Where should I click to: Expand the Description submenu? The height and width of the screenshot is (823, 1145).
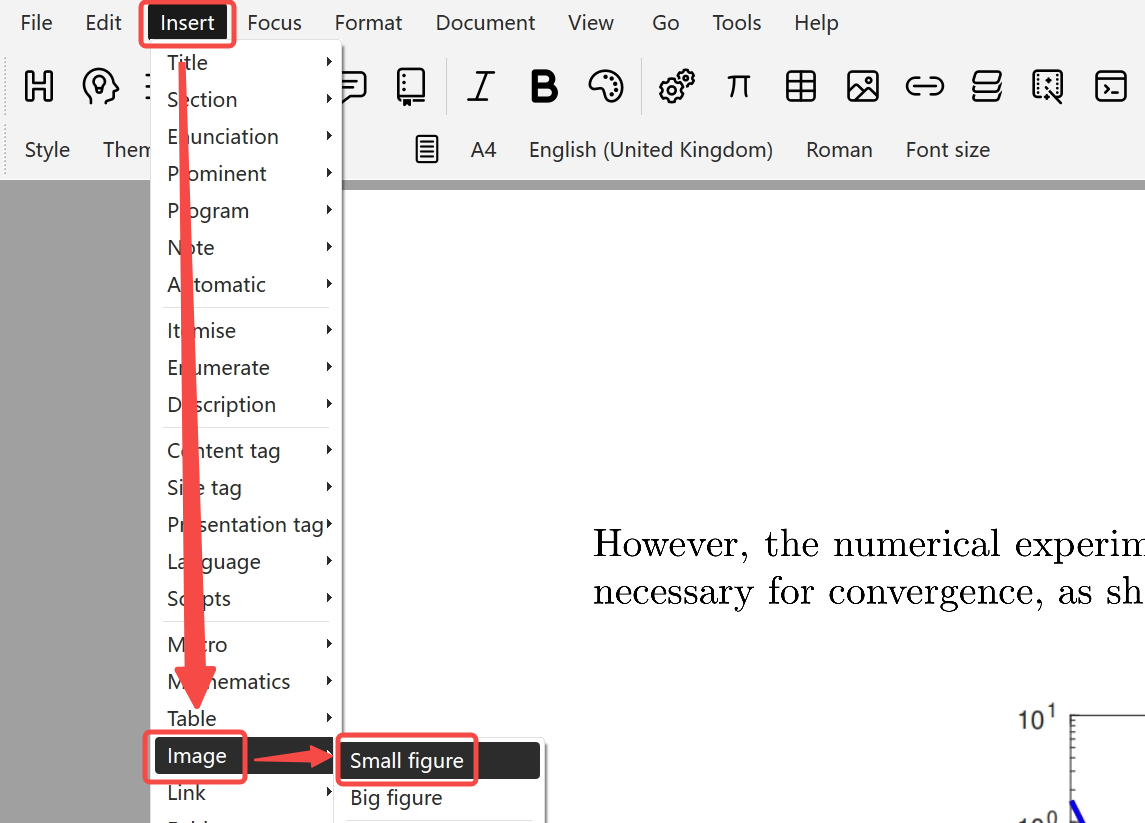point(247,405)
